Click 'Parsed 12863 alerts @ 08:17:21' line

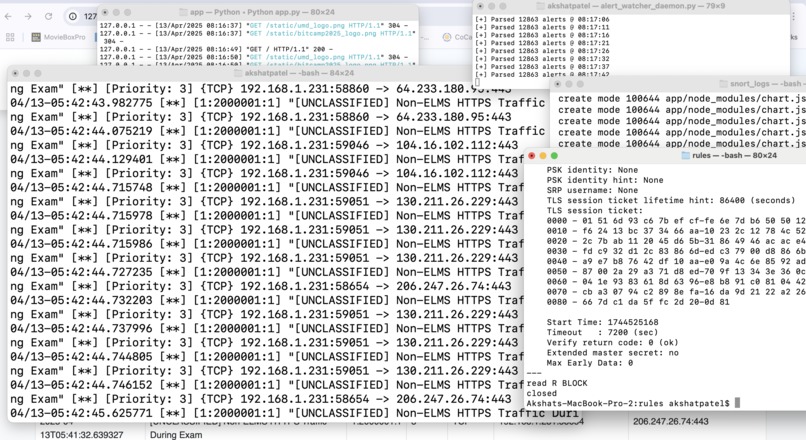[x=542, y=43]
